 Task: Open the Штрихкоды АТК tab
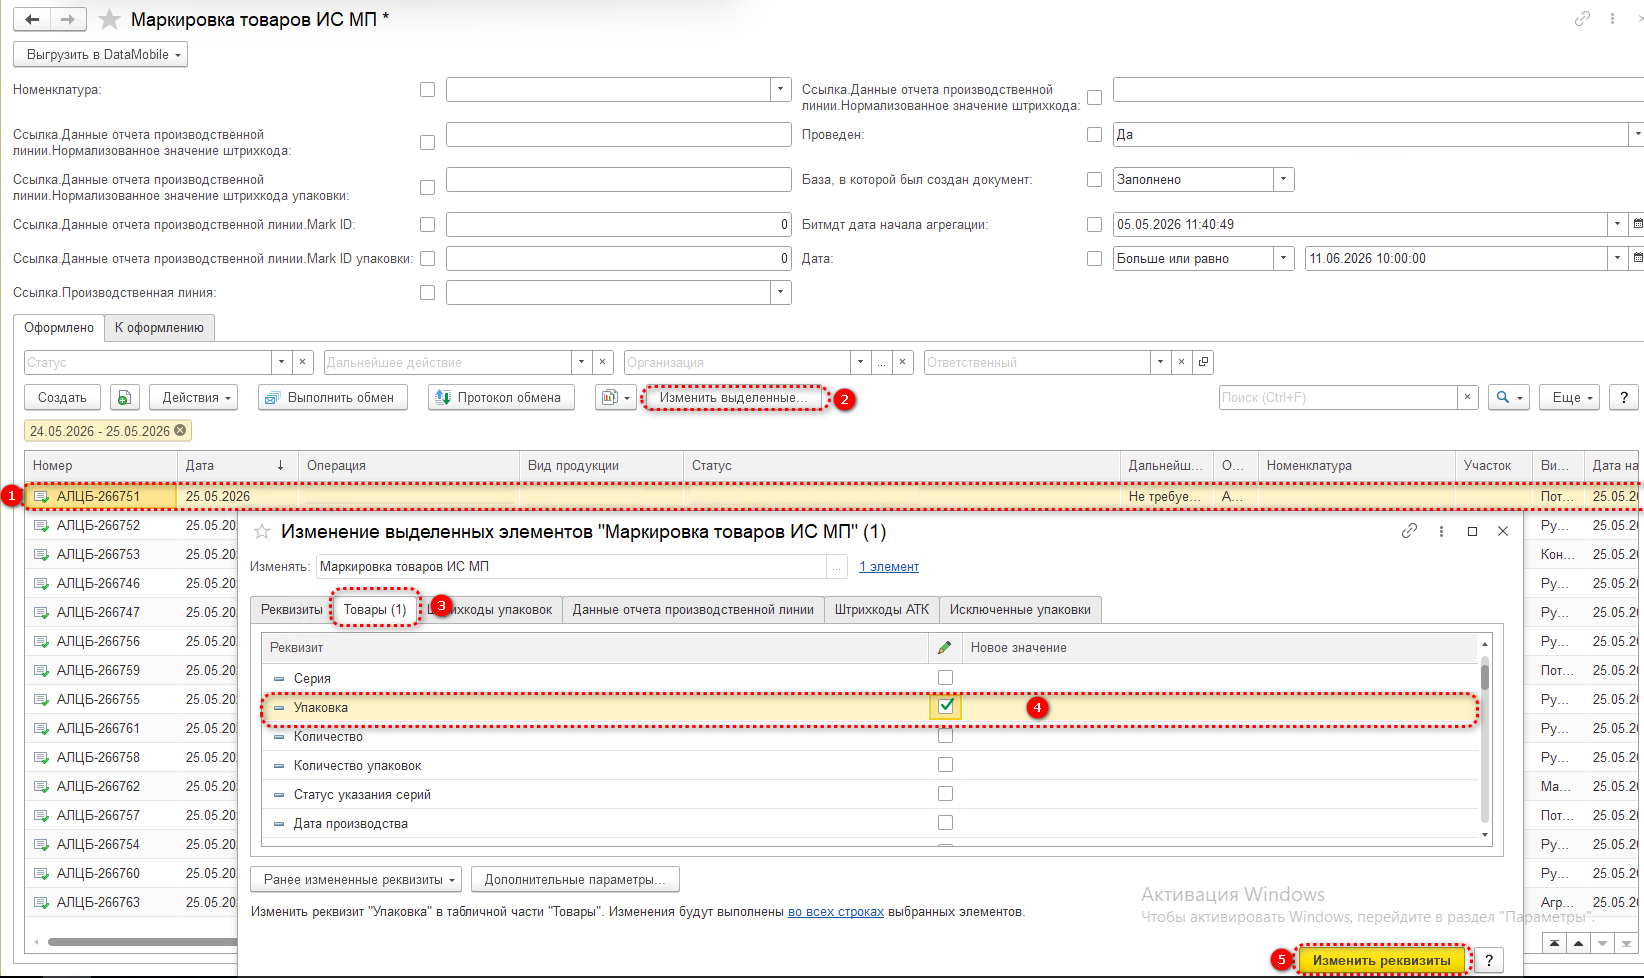click(882, 610)
